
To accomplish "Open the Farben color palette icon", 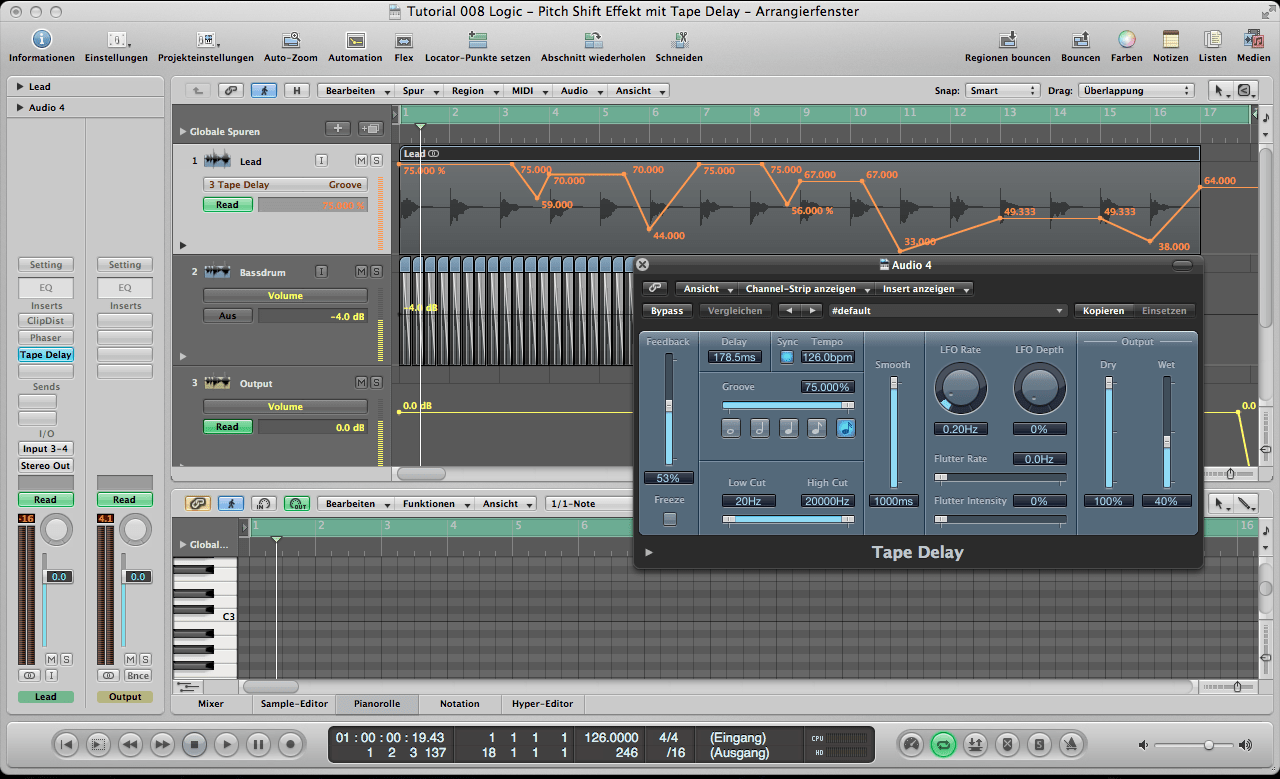I will tap(1126, 40).
